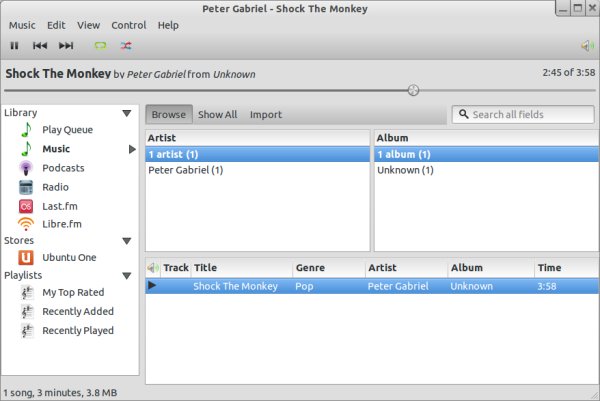Screen dimensions: 600x401
Task: Sort by the speaker status column header
Action: pyautogui.click(x=153, y=268)
